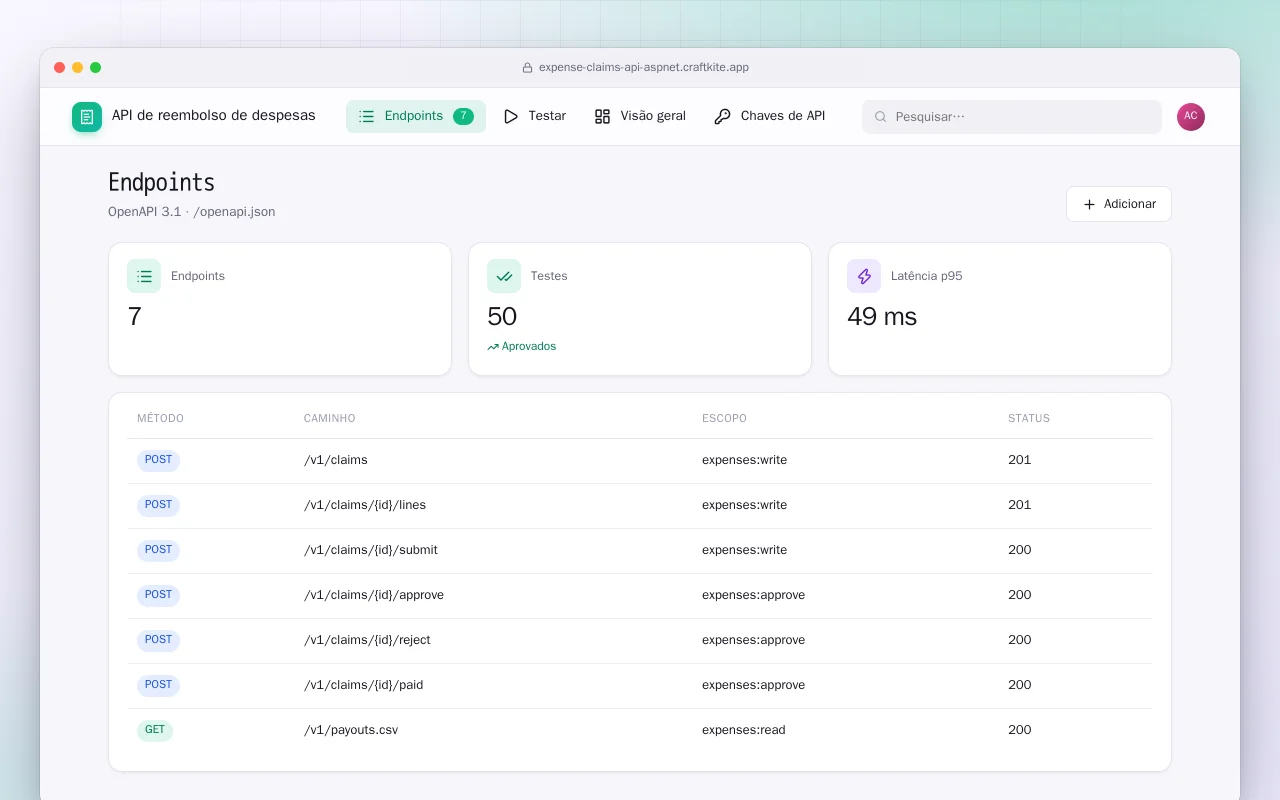
Task: Open the AC user avatar
Action: pos(1191,117)
